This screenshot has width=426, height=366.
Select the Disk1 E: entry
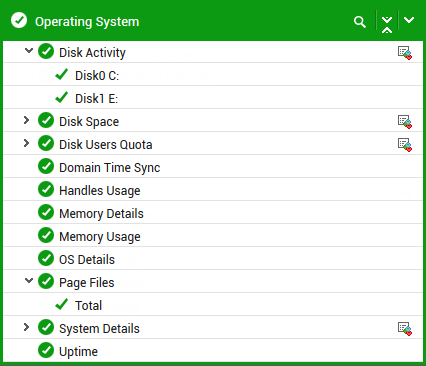(97, 99)
